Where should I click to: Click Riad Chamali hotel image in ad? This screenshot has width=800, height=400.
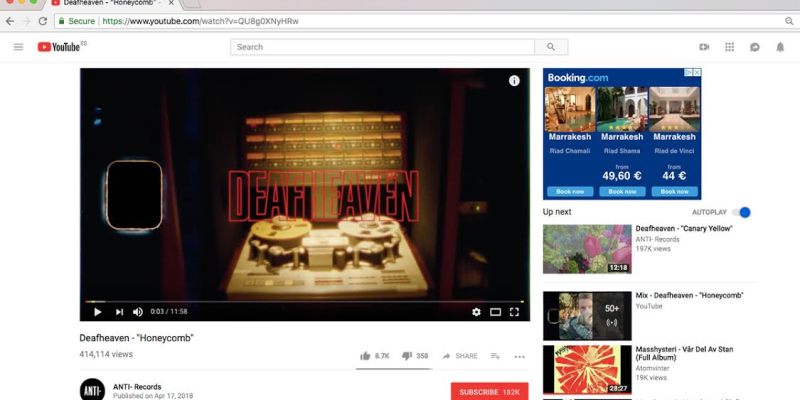coord(570,109)
